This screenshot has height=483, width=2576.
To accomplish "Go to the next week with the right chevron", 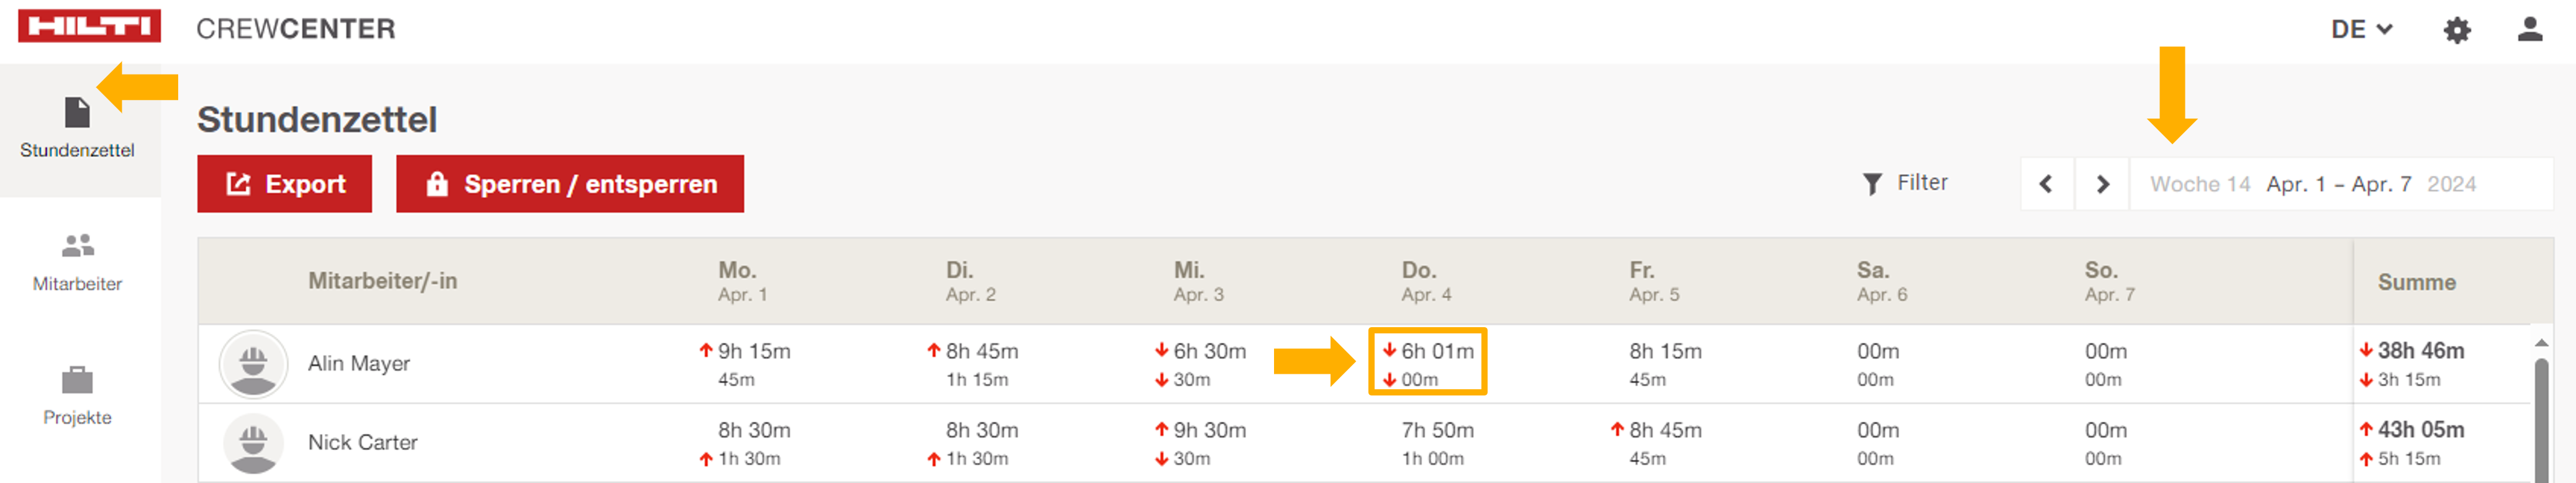I will pos(2101,183).
